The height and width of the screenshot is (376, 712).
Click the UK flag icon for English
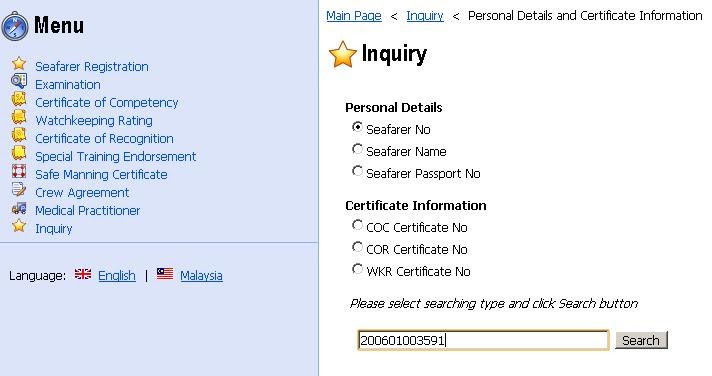83,274
